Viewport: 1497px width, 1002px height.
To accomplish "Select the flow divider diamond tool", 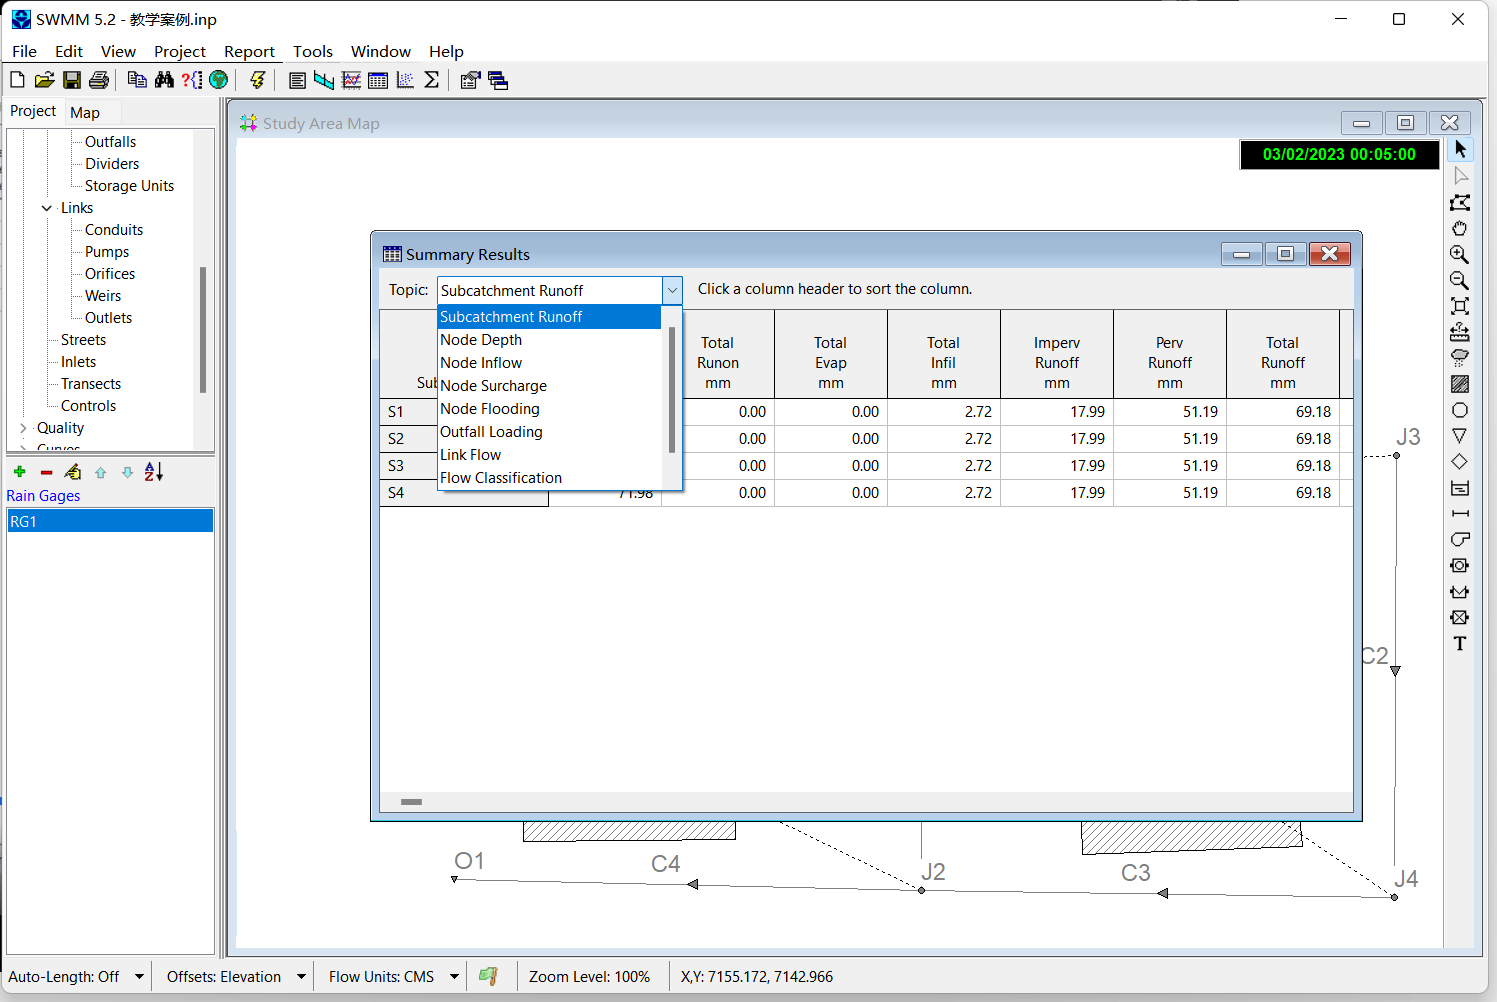I will point(1460,462).
